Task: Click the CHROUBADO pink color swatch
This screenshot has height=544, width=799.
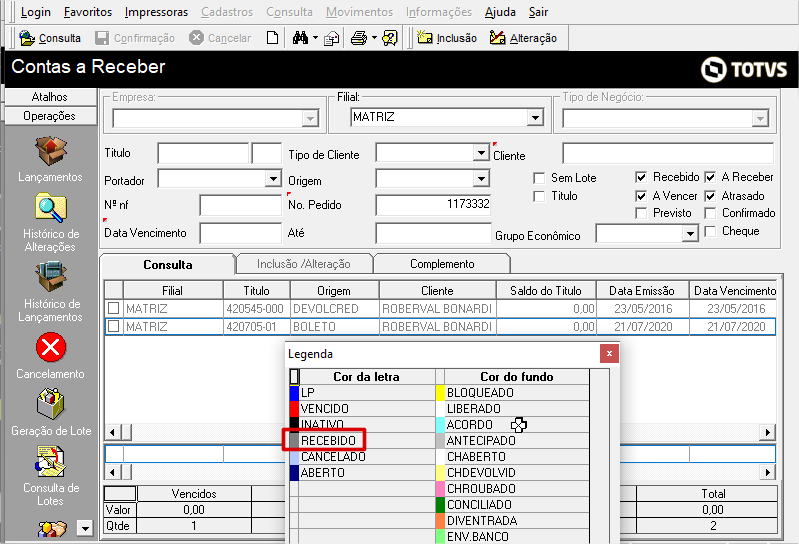Action: click(x=440, y=488)
